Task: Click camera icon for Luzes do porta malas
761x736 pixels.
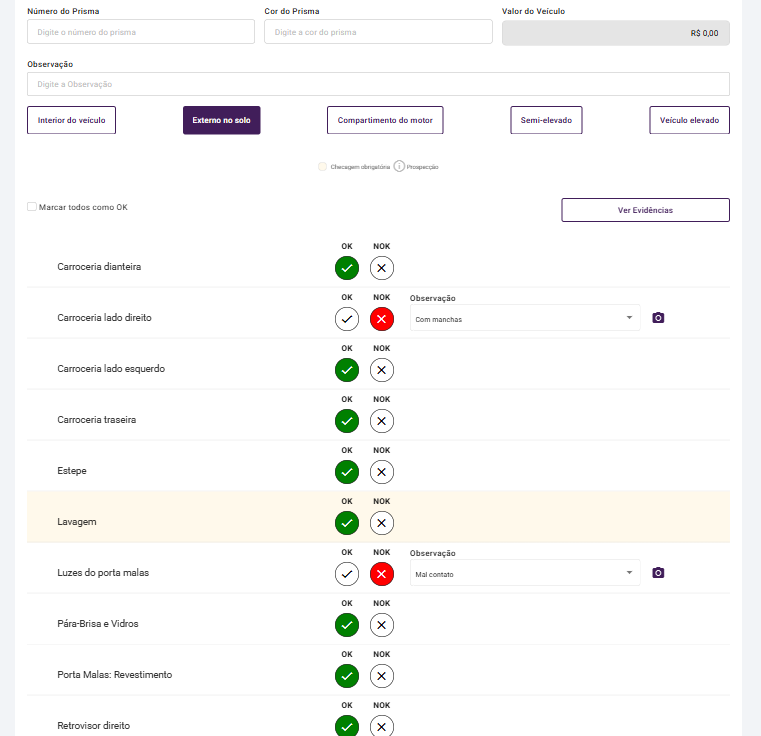Action: click(x=658, y=573)
